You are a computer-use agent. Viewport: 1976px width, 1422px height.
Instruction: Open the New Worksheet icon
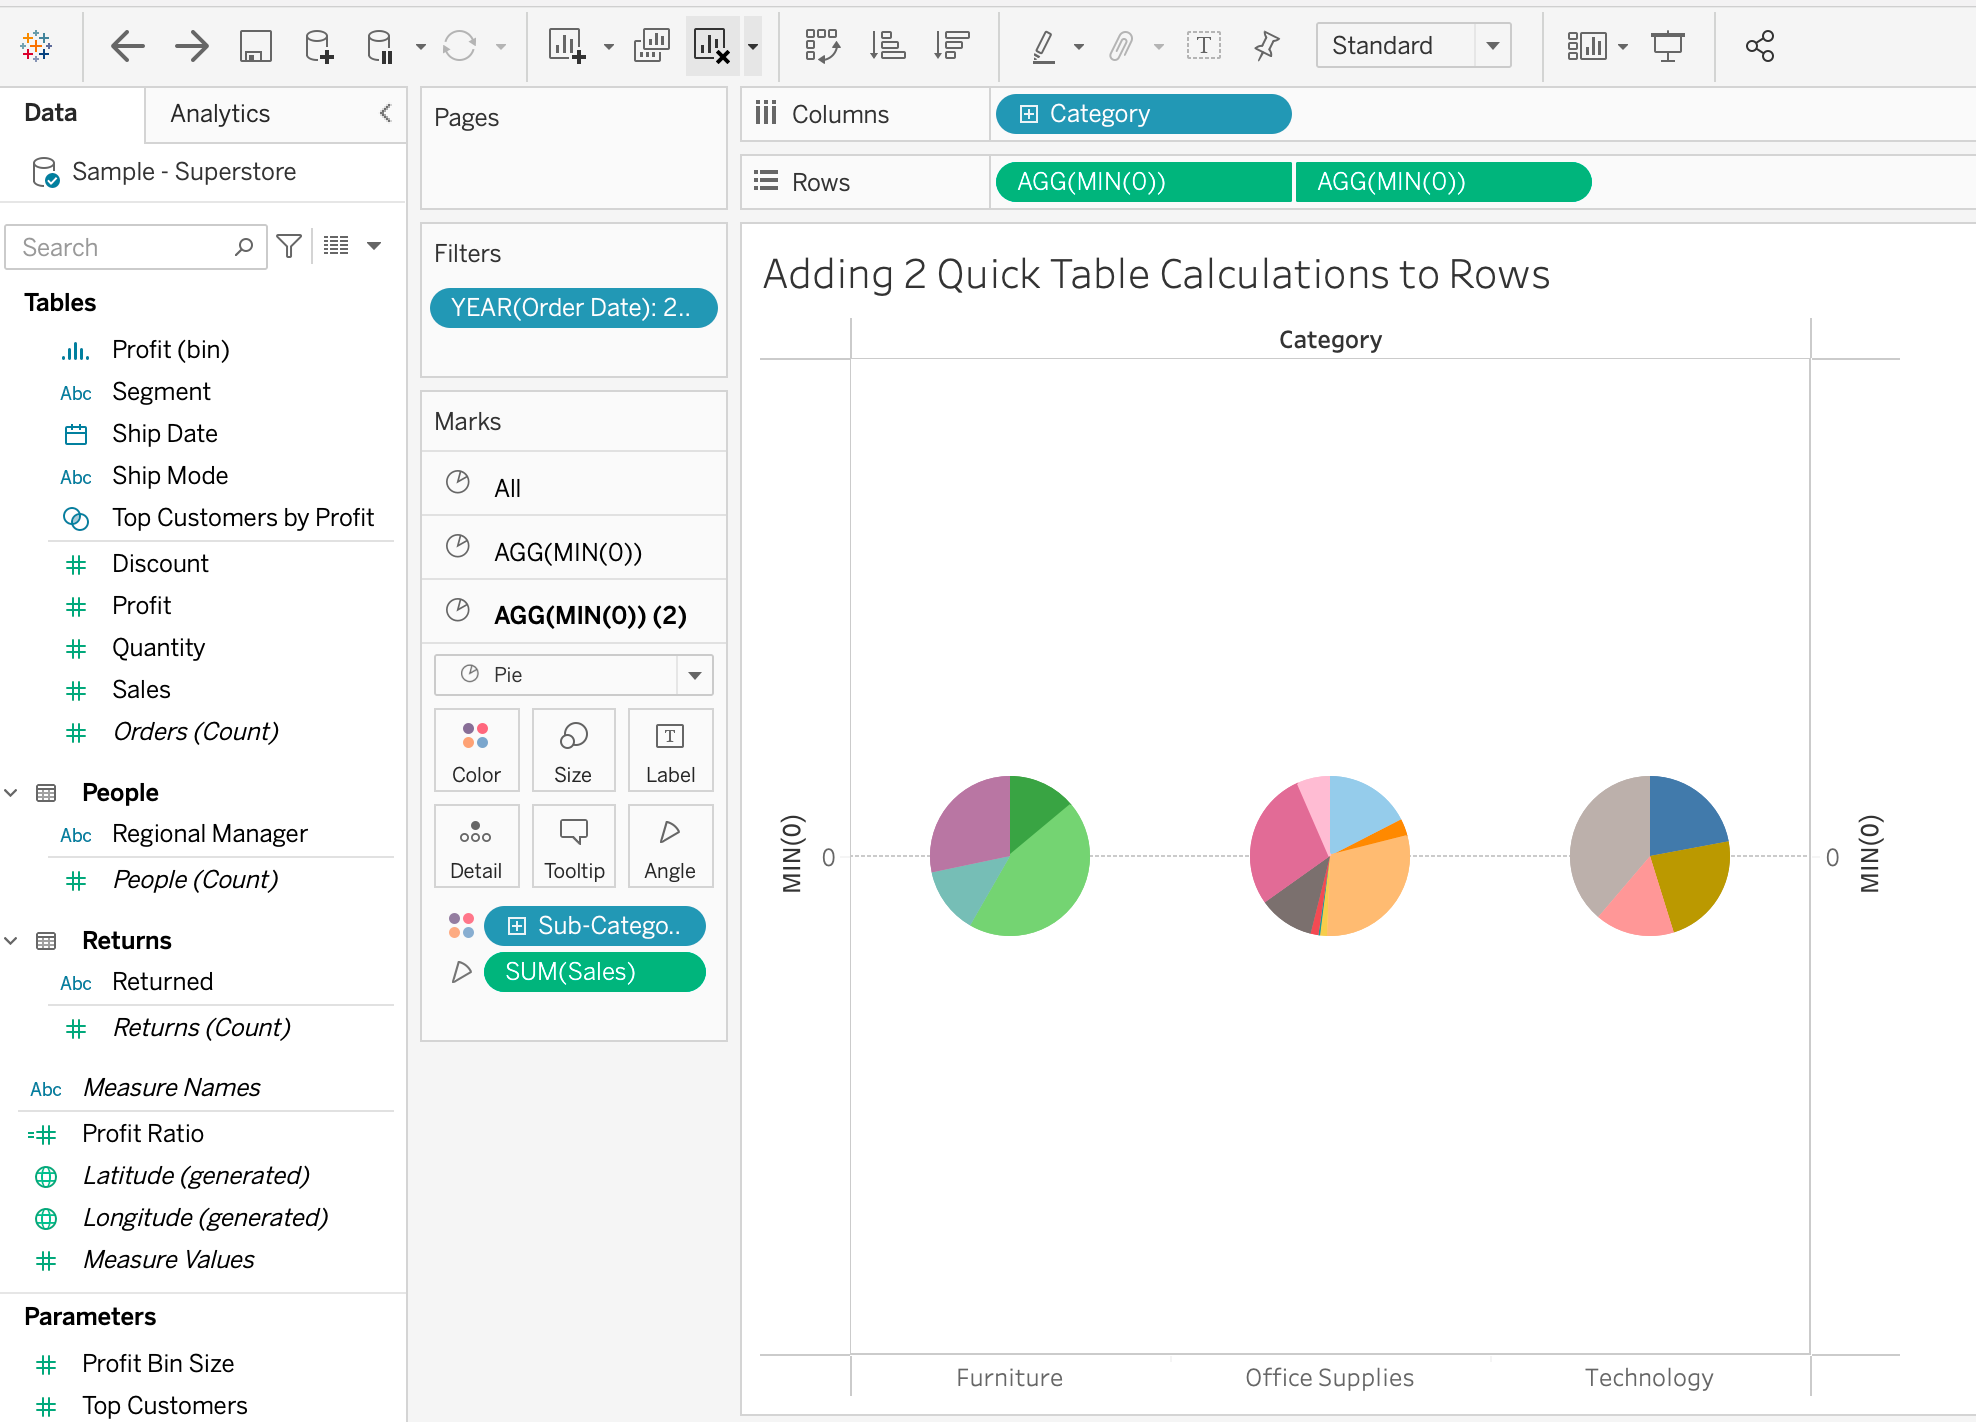(568, 45)
